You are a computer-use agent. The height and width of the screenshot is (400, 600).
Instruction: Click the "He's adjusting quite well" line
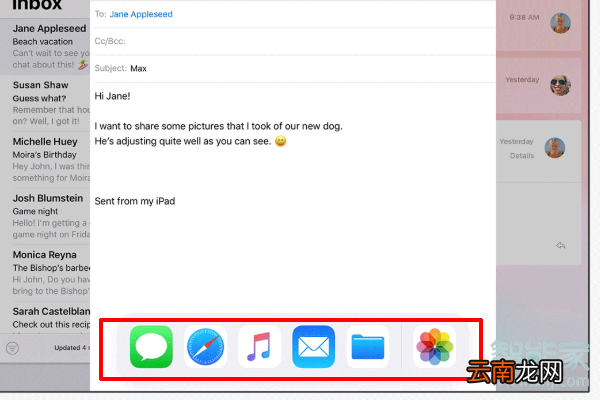click(x=190, y=141)
